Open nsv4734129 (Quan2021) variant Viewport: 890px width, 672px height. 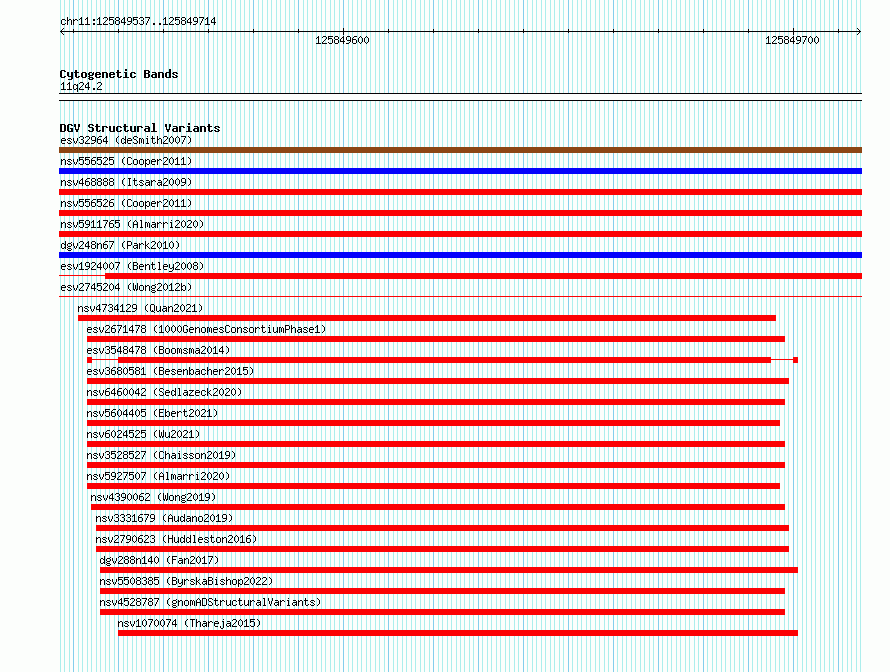140,308
